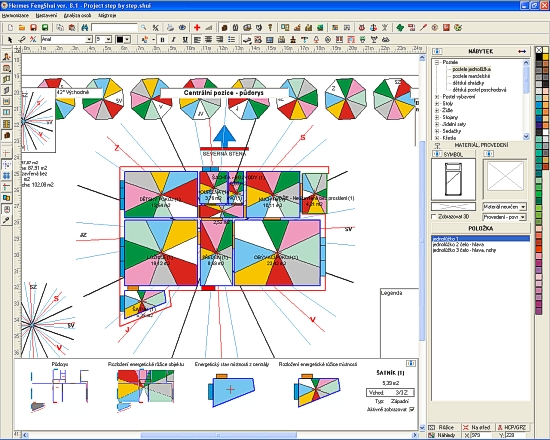Open the Nastavení menu

point(46,16)
